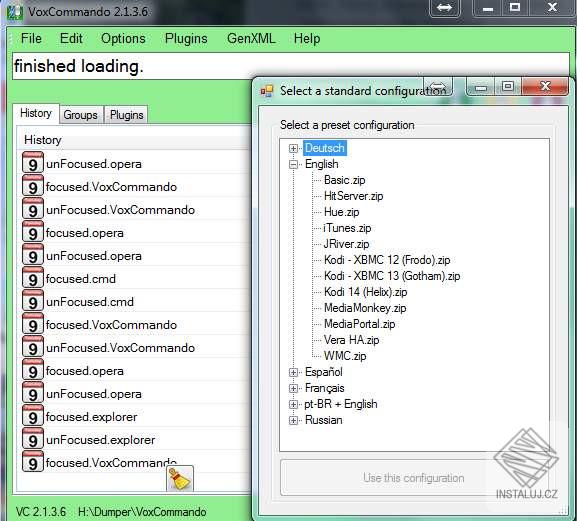Viewport: 577px width, 521px height.
Task: Open the Options menu
Action: (x=123, y=38)
